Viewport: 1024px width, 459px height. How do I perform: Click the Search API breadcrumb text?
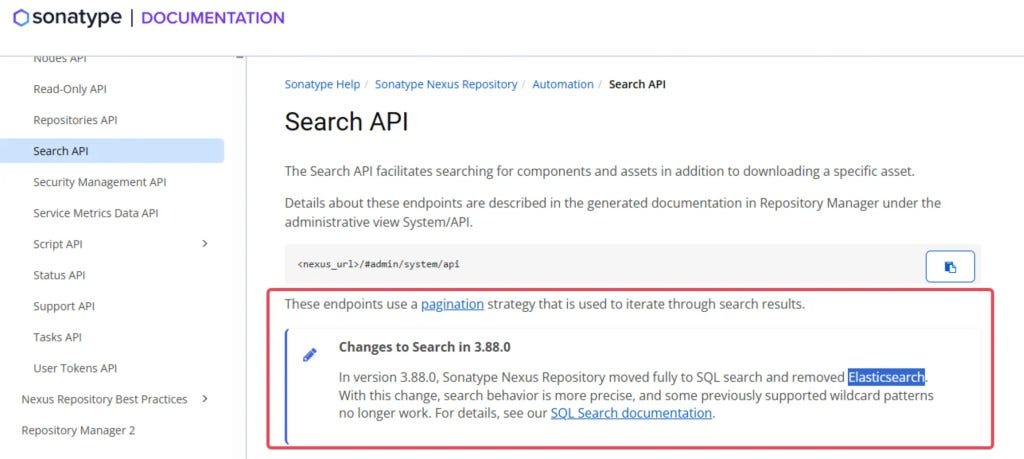click(x=637, y=84)
